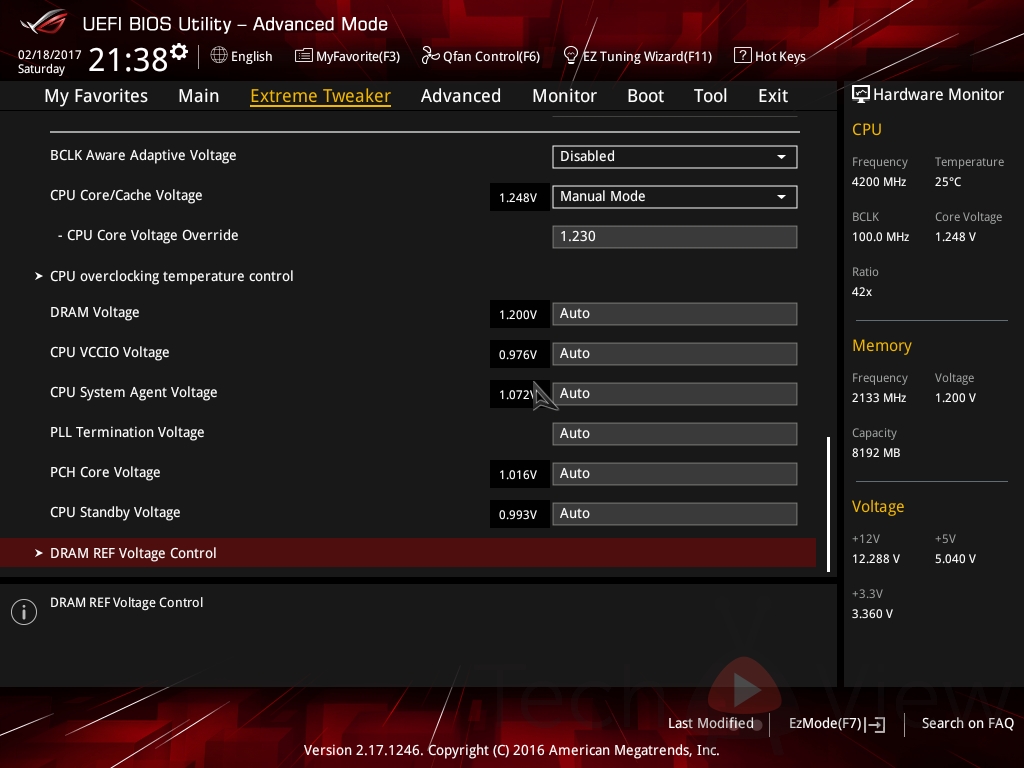
Task: Click the 2133 MHz memory frequency value
Action: [x=879, y=398]
